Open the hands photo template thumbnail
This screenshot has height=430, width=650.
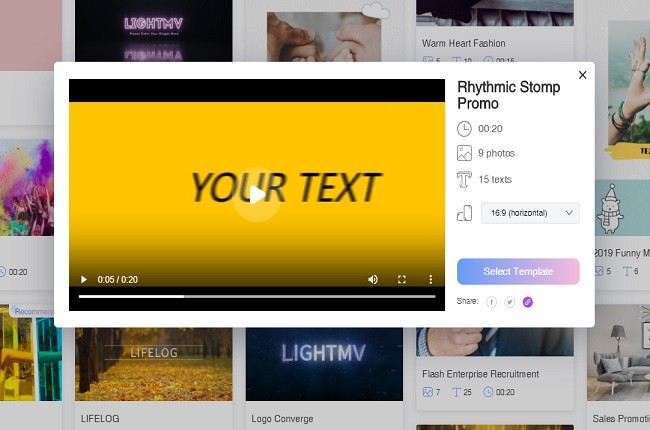[x=324, y=37]
